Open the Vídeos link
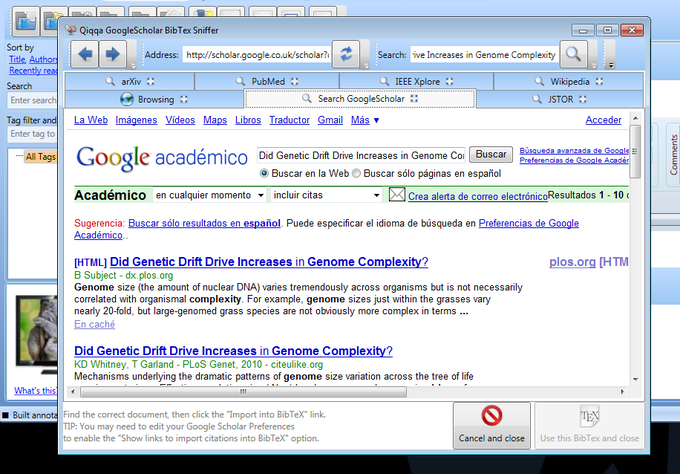Image resolution: width=680 pixels, height=474 pixels. [x=180, y=120]
